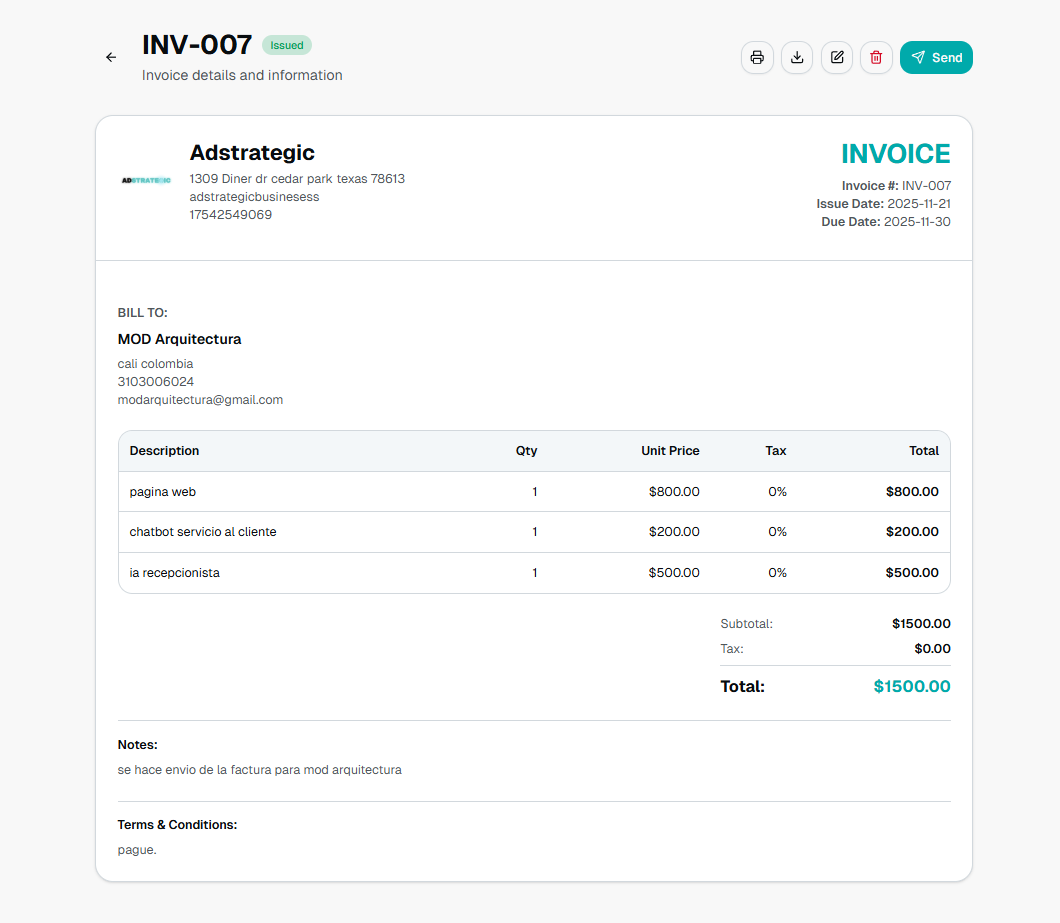Click the Notes text about mod arquitectura
This screenshot has width=1060, height=923.
point(259,769)
